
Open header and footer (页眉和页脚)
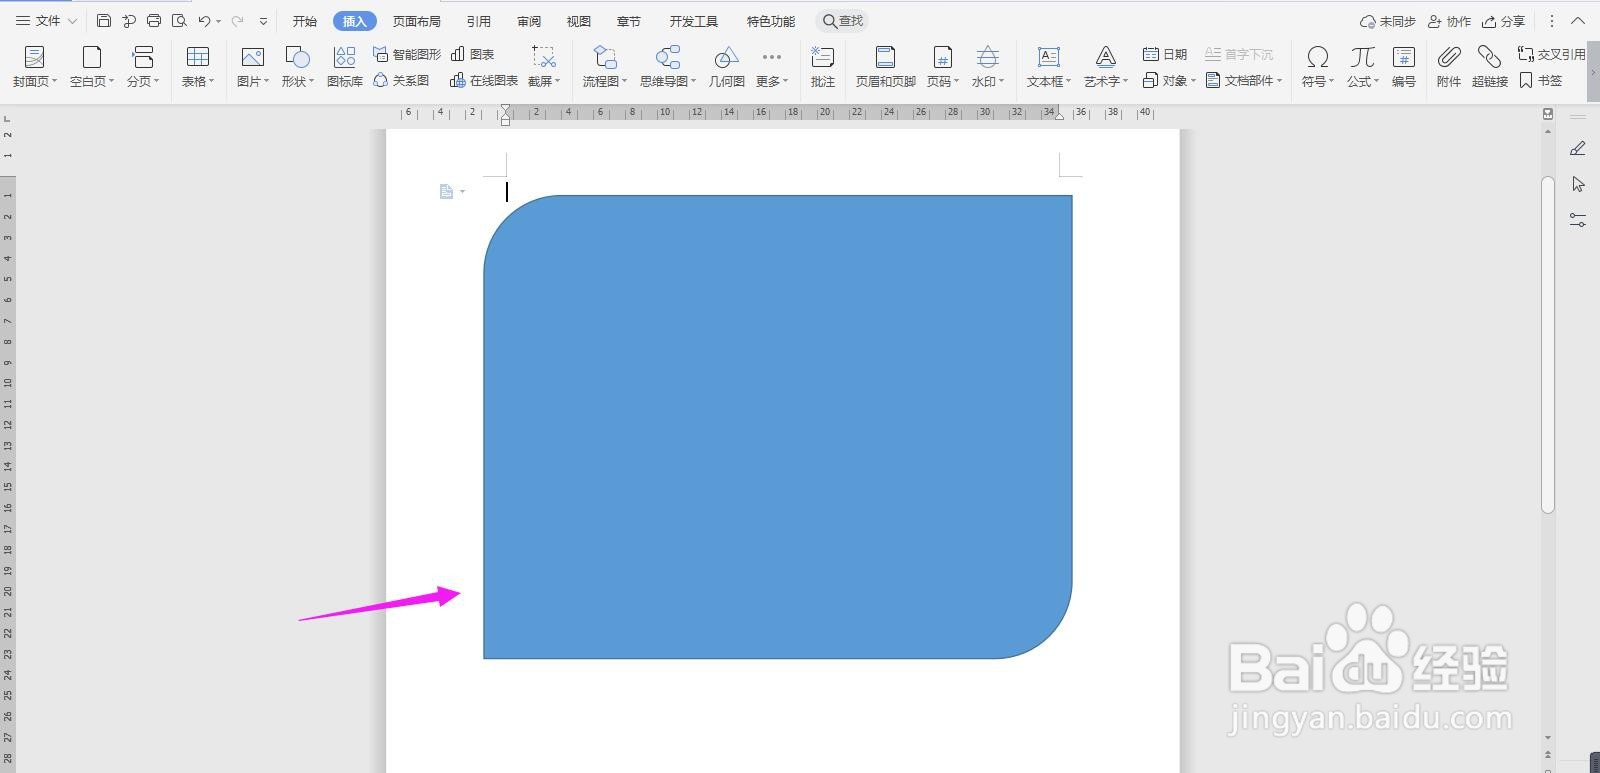pyautogui.click(x=885, y=67)
